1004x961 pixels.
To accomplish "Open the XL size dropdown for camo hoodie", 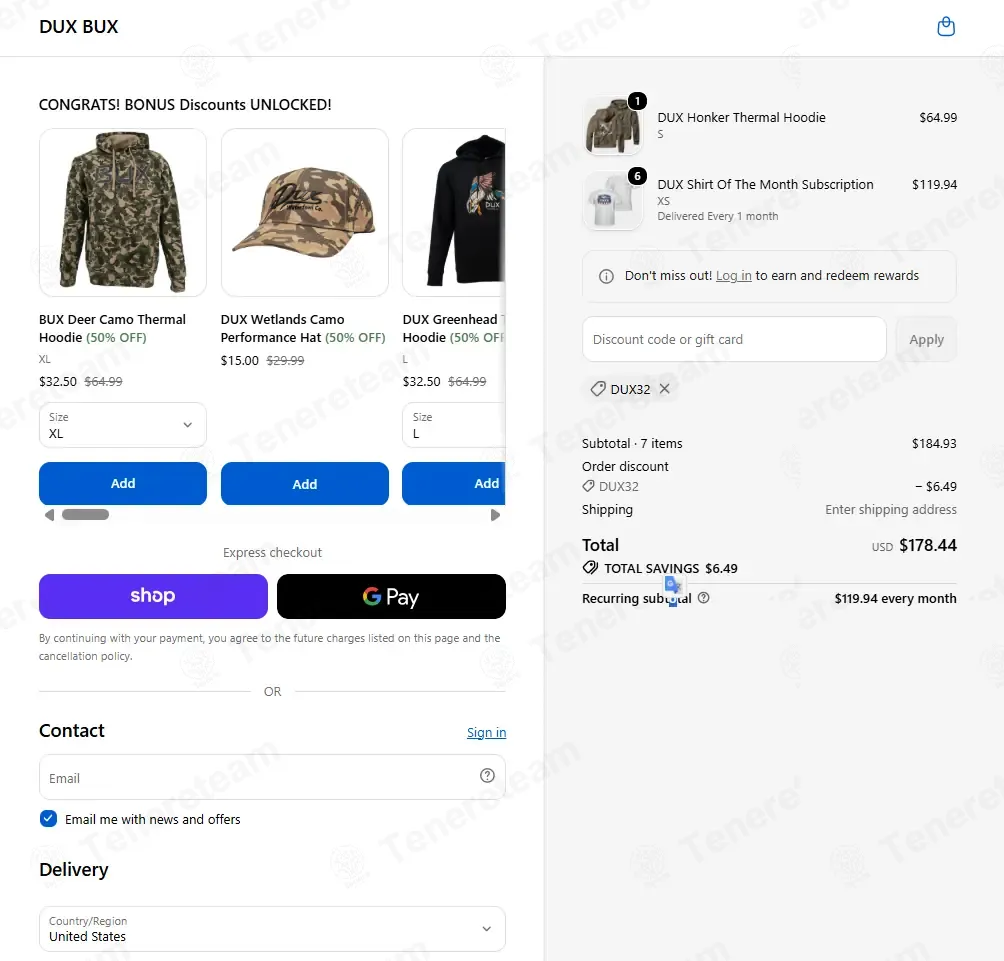I will tap(123, 425).
